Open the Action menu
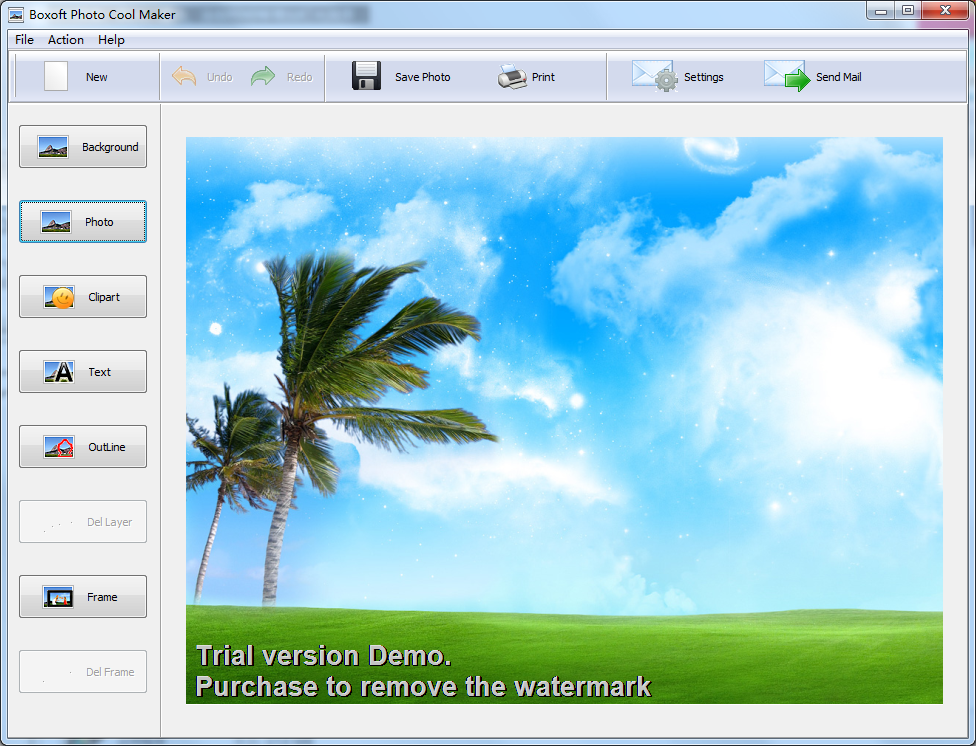This screenshot has width=976, height=746. [65, 40]
